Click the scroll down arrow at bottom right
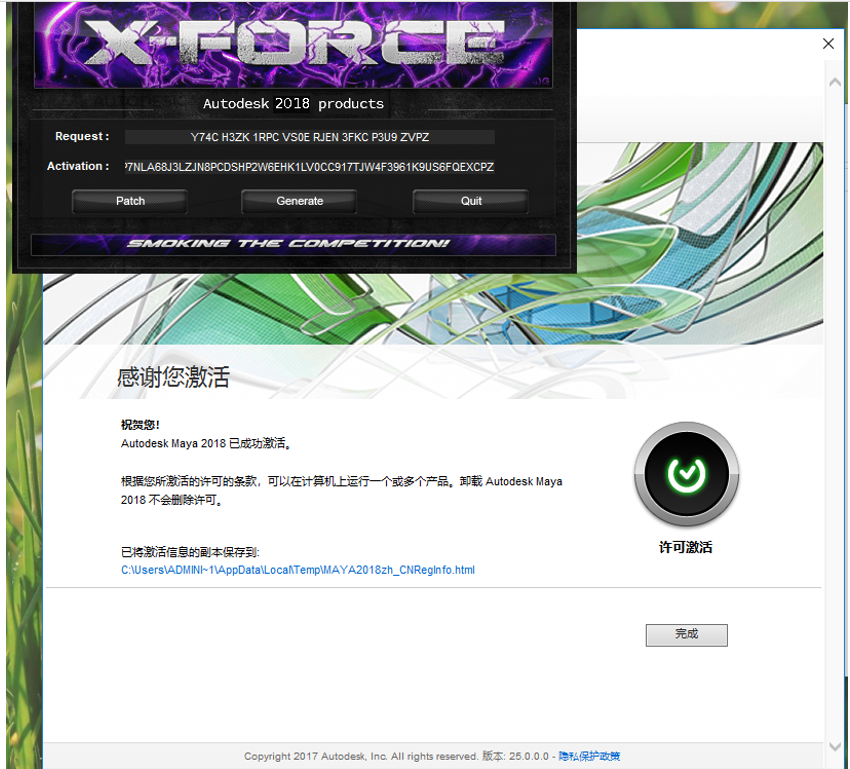Viewport: 850px width, 769px height. coord(835,746)
